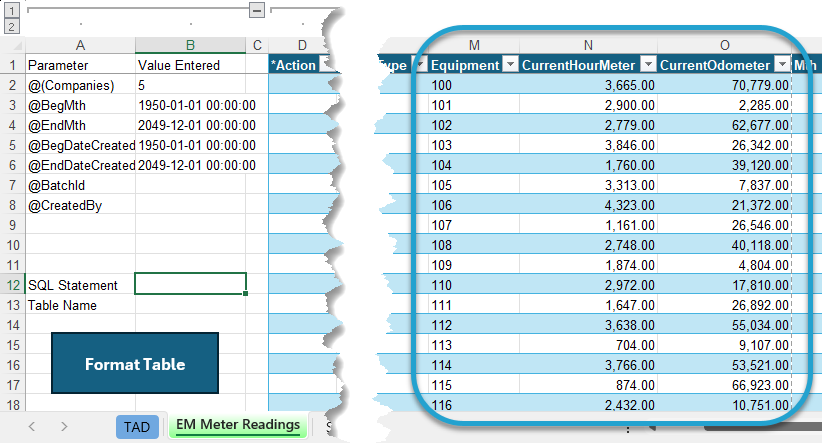This screenshot has height=443, width=822.
Task: Open the Equipment column filter dropdown
Action: pos(510,64)
